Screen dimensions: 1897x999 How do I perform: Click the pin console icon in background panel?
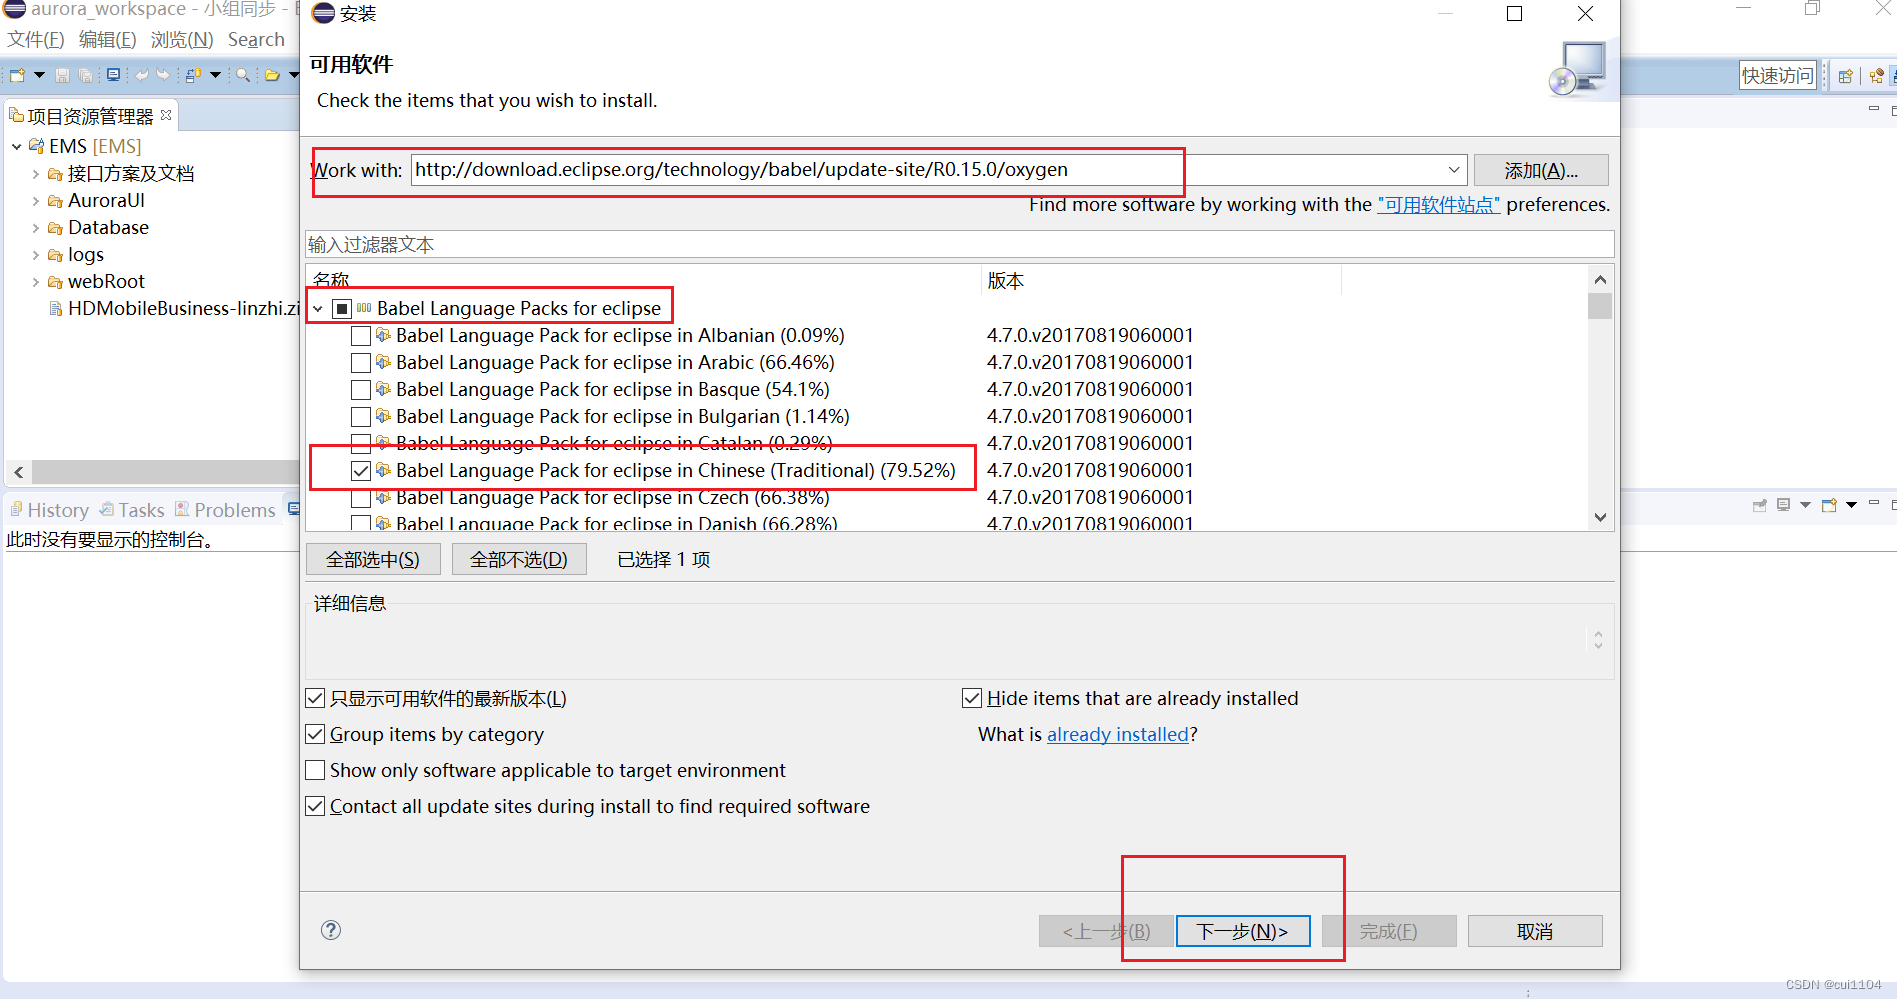(1760, 505)
